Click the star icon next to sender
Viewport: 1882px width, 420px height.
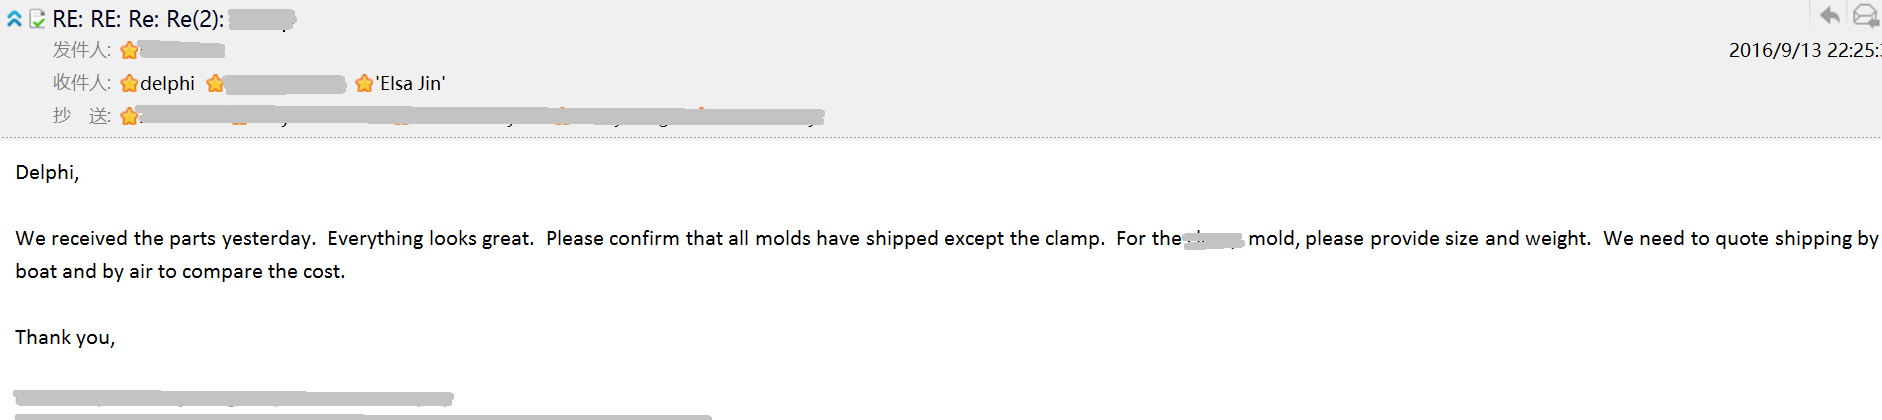coord(129,50)
